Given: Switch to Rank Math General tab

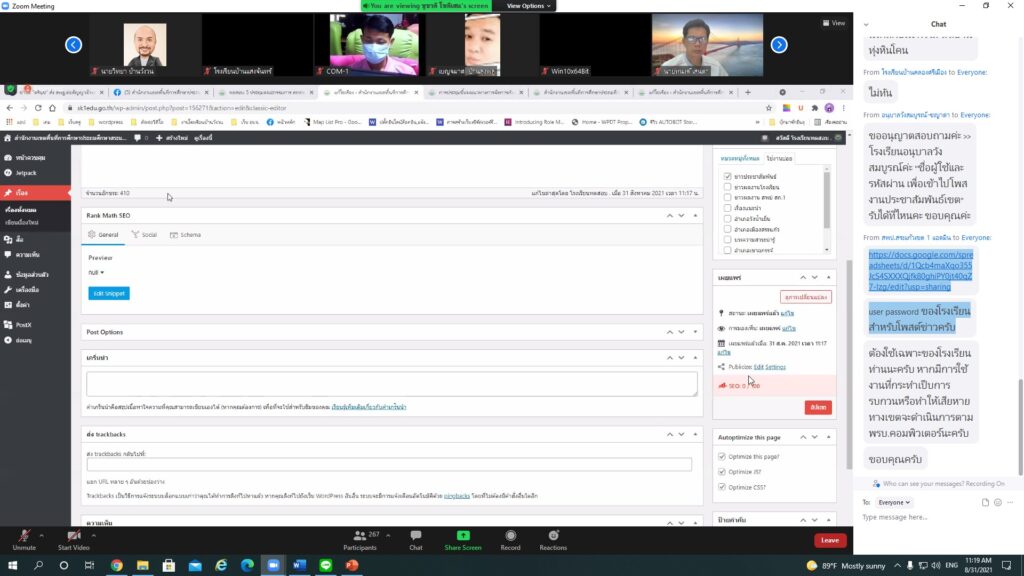Looking at the screenshot, I should [x=103, y=234].
